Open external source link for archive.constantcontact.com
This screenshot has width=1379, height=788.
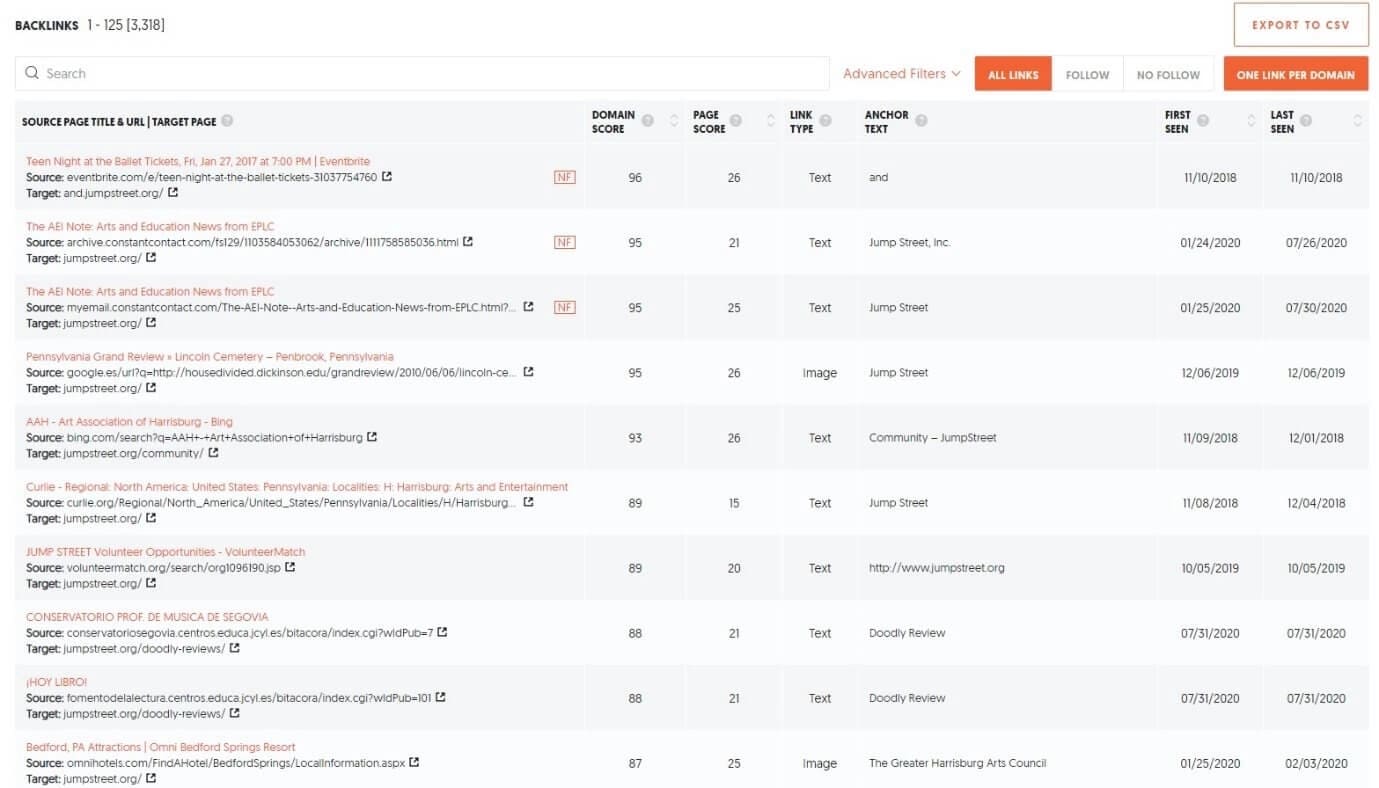468,242
